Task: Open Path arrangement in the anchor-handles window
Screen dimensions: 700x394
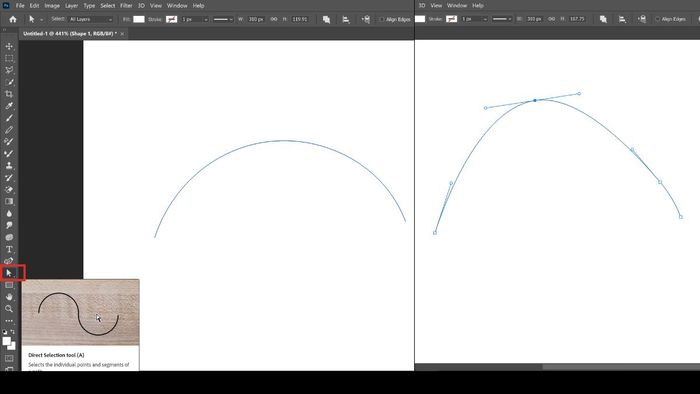Action: point(642,19)
